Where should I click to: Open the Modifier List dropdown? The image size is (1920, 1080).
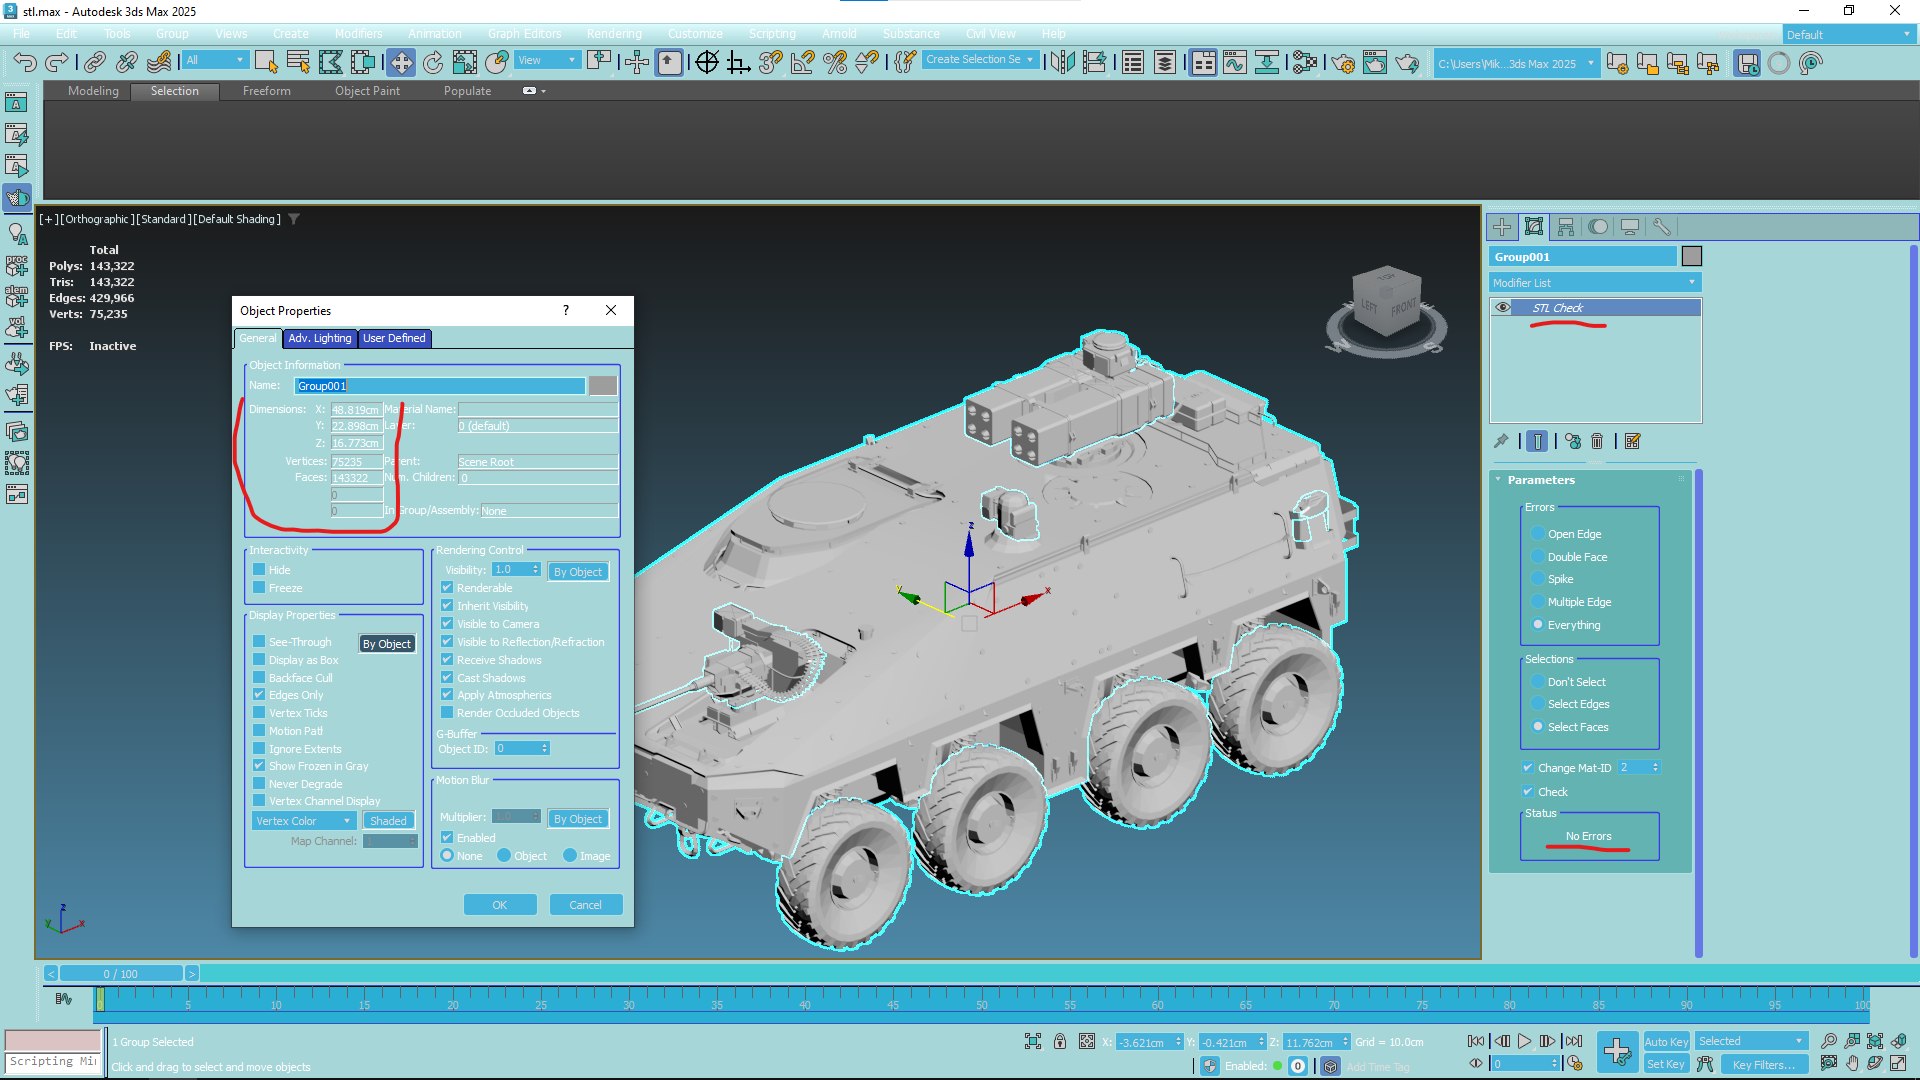pos(1595,283)
